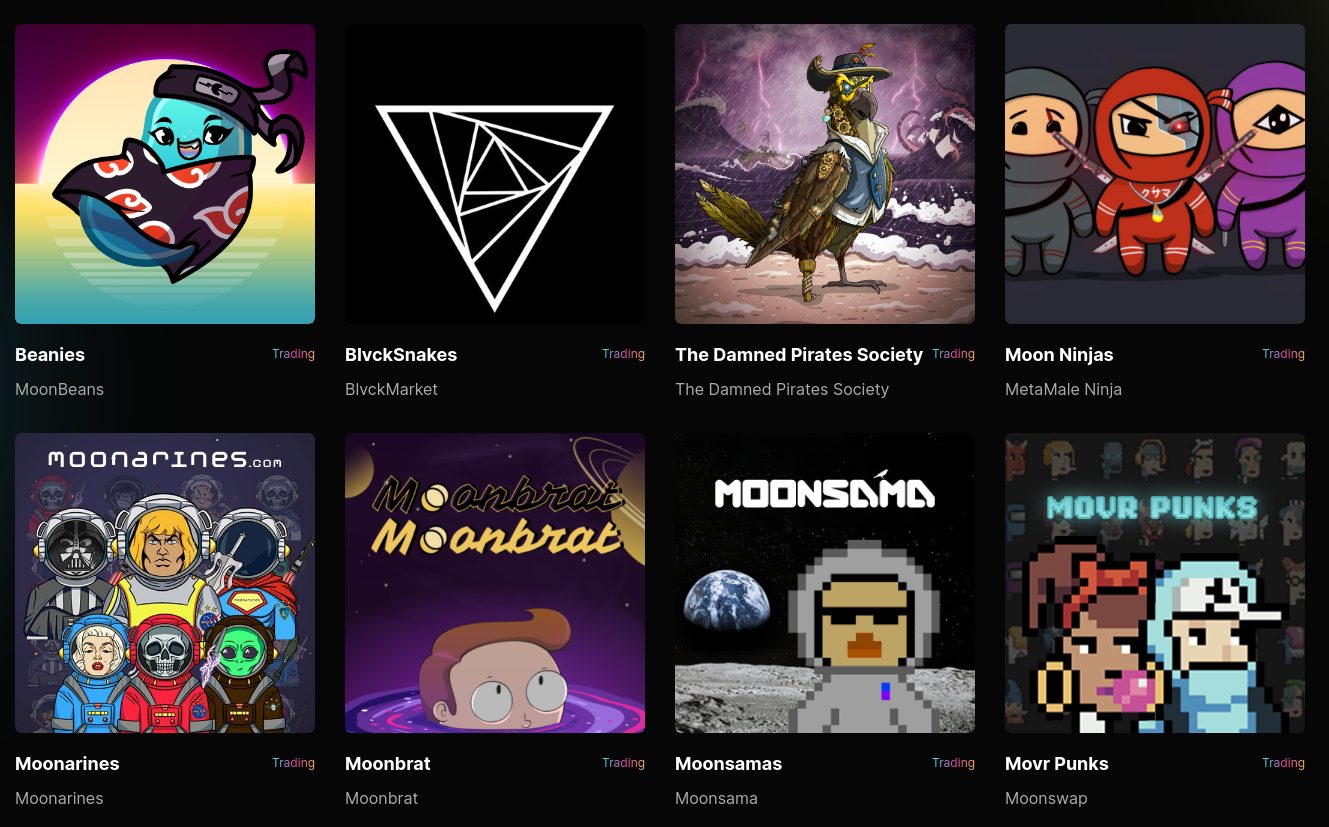This screenshot has width=1329, height=827.
Task: Open the Movr Punks pixel art image
Action: tap(1155, 583)
